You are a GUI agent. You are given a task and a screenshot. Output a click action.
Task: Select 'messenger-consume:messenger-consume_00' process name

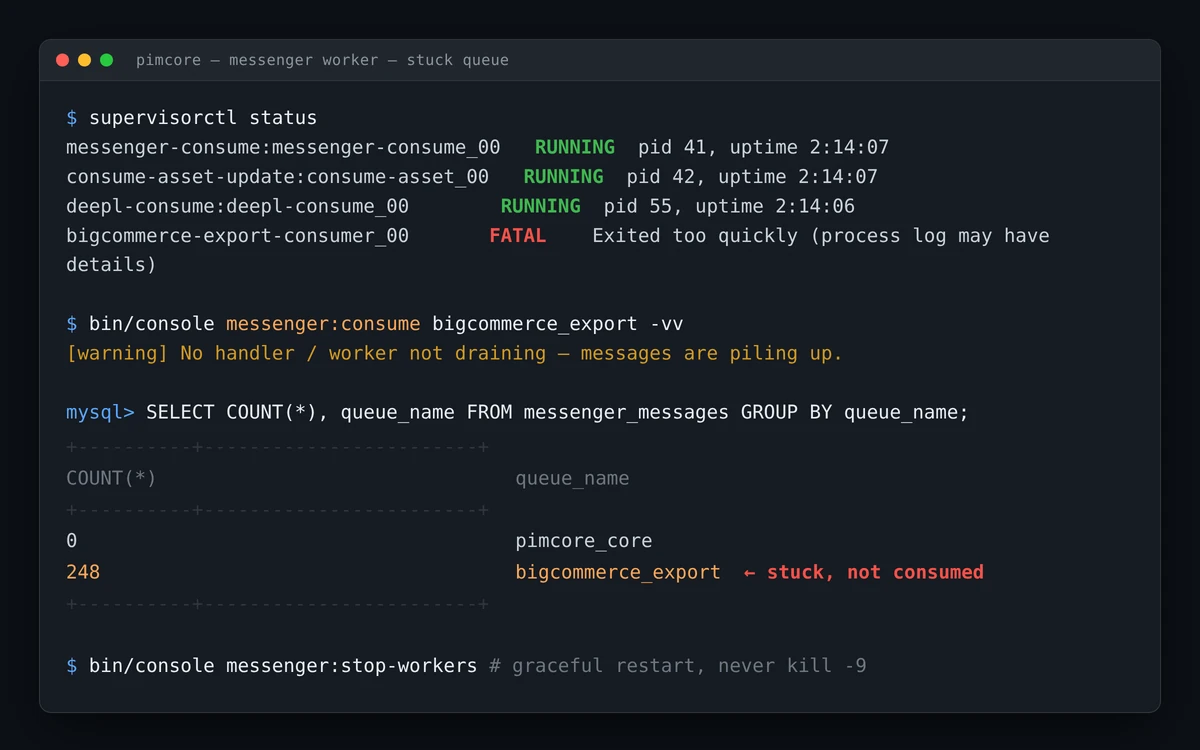pyautogui.click(x=283, y=148)
